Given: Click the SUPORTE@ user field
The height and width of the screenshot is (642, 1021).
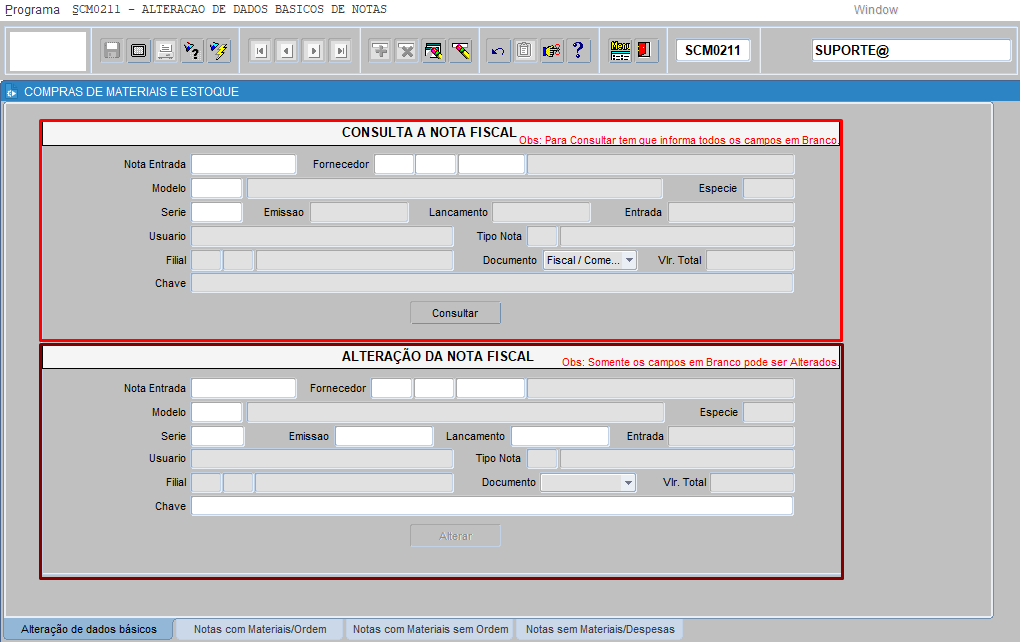Looking at the screenshot, I should tap(911, 50).
